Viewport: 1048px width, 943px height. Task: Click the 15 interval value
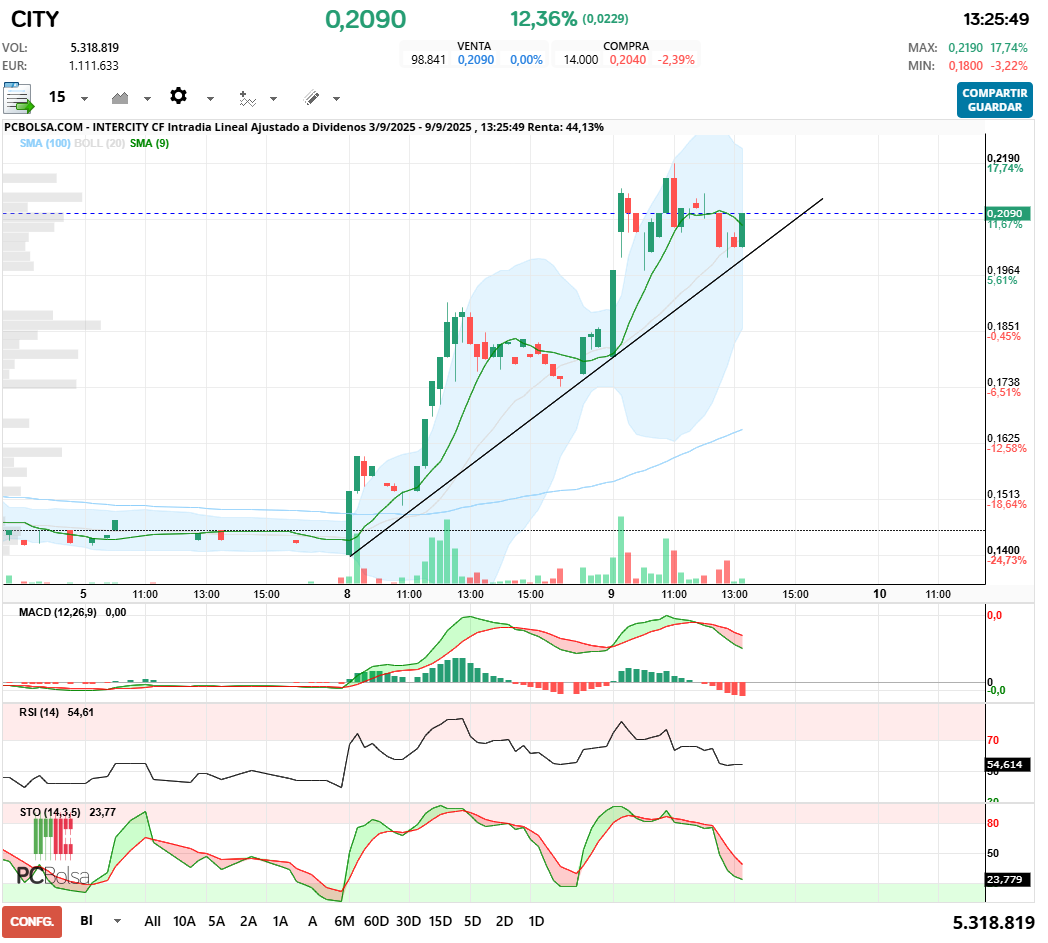(57, 98)
